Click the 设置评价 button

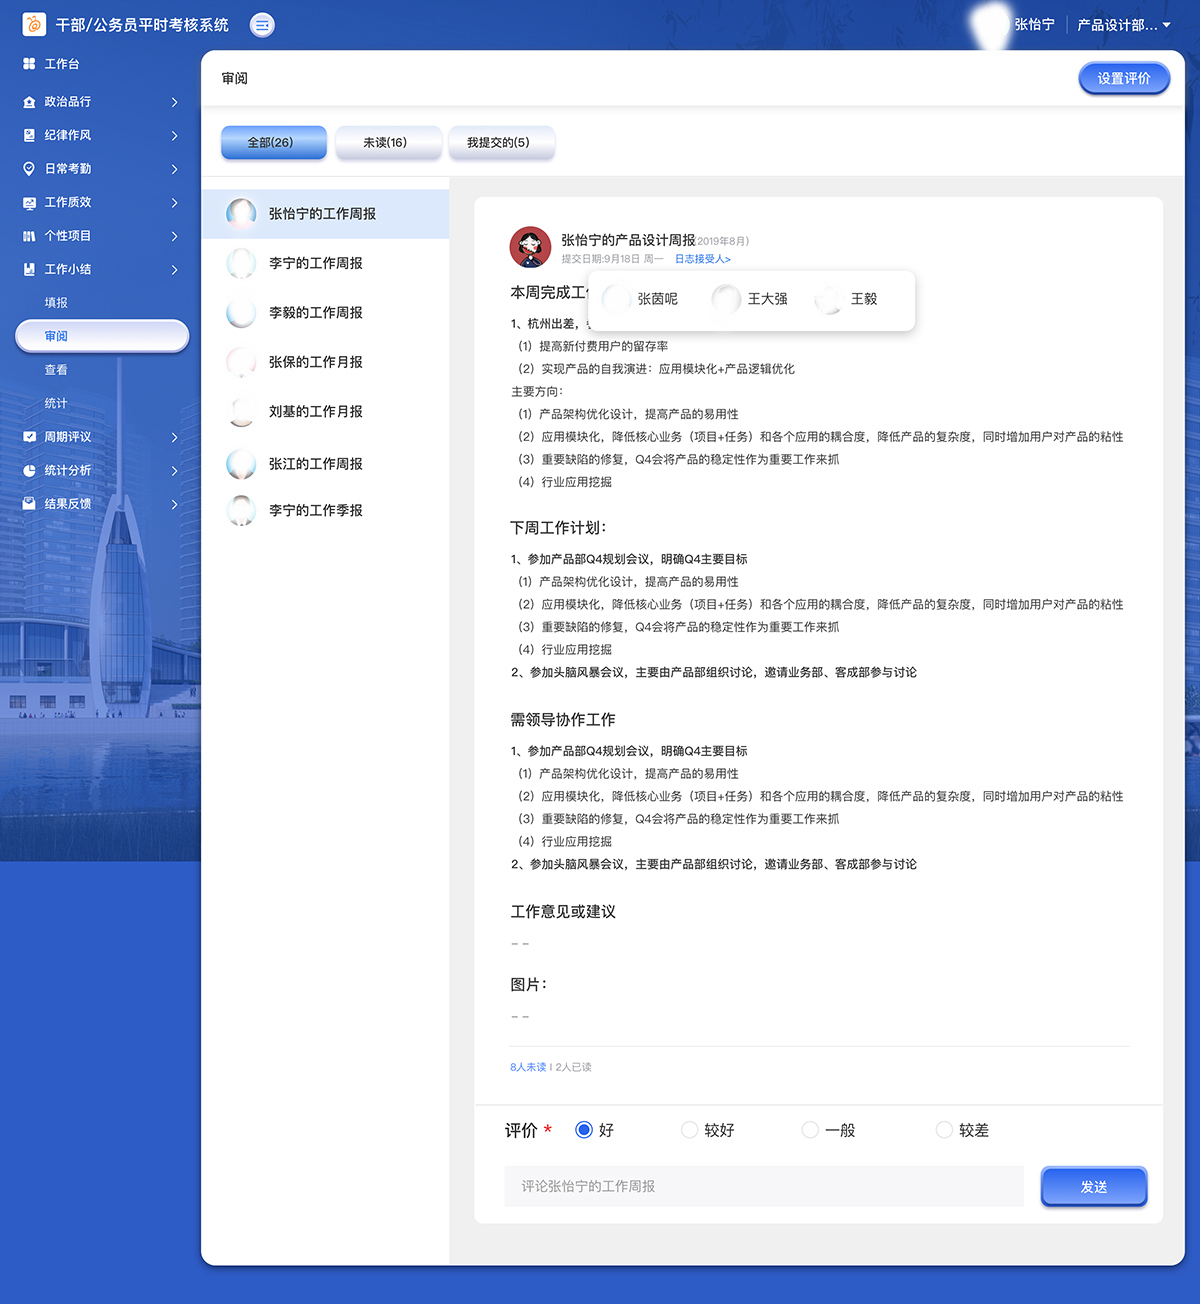(x=1123, y=78)
